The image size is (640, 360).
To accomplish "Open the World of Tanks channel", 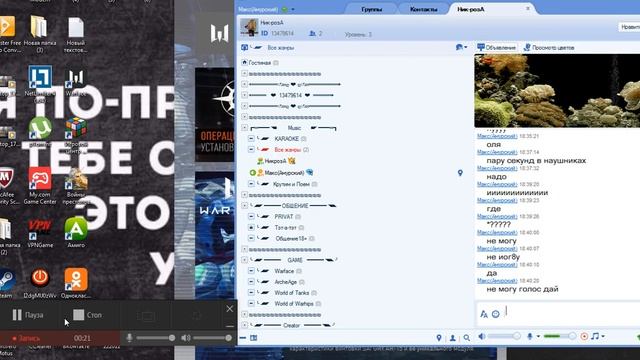I will (291, 293).
